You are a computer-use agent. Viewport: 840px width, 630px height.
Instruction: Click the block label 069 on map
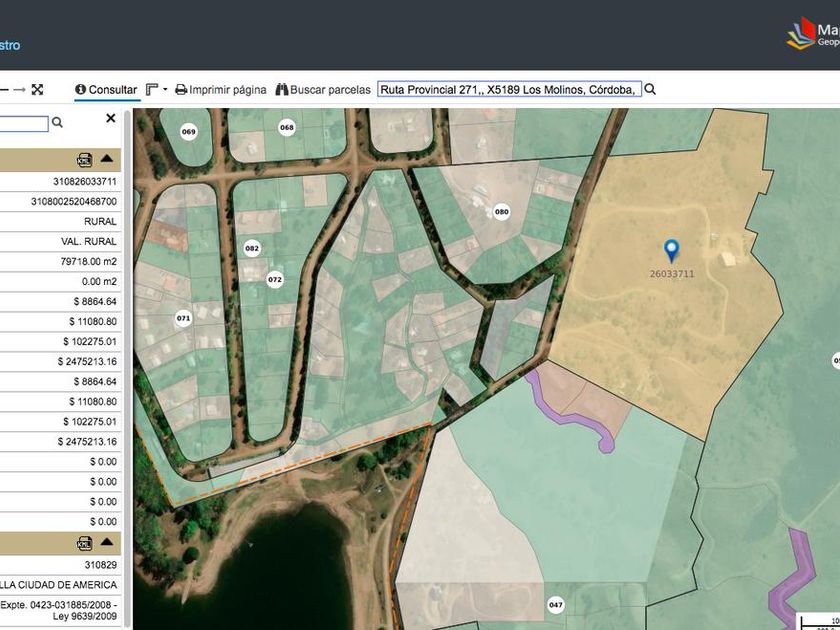188,132
